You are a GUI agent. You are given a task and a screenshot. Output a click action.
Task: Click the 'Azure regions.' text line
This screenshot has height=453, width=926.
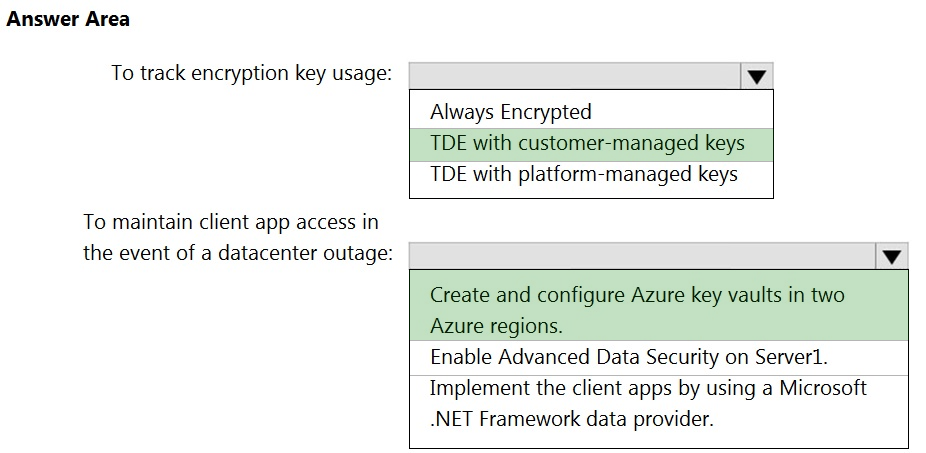click(x=496, y=326)
